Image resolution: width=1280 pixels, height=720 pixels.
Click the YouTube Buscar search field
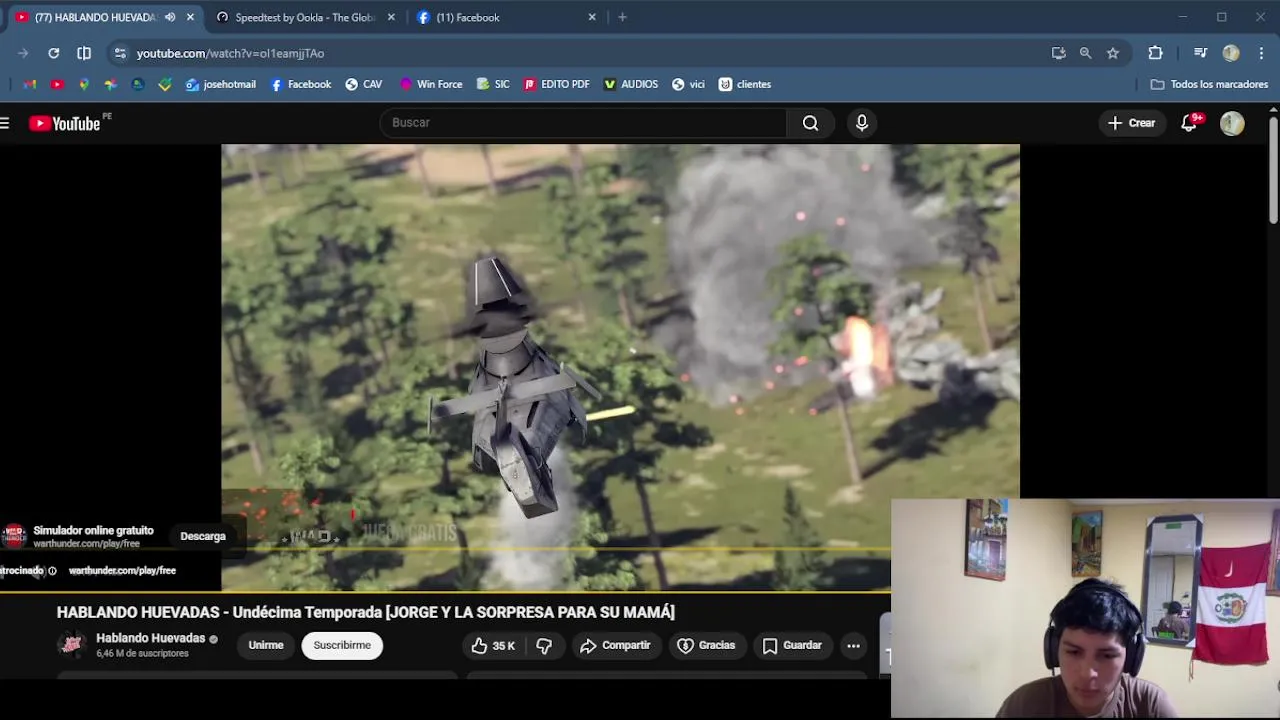point(583,123)
